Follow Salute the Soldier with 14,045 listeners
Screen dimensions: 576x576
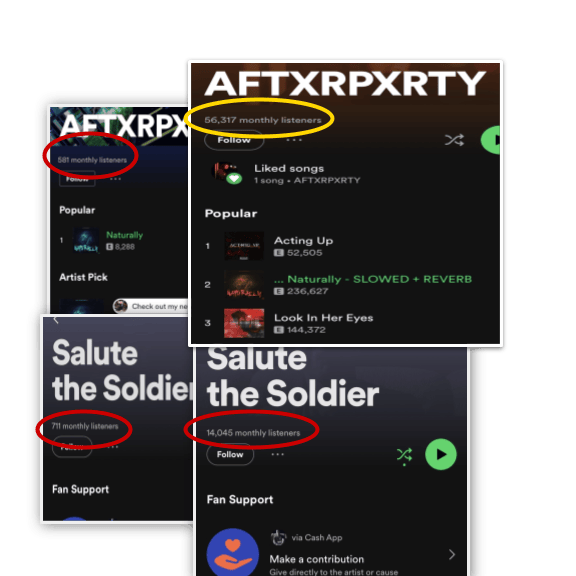(x=230, y=454)
